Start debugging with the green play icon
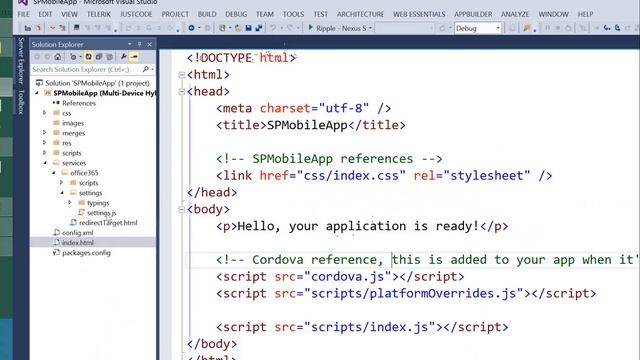The width and height of the screenshot is (640, 360). point(310,28)
